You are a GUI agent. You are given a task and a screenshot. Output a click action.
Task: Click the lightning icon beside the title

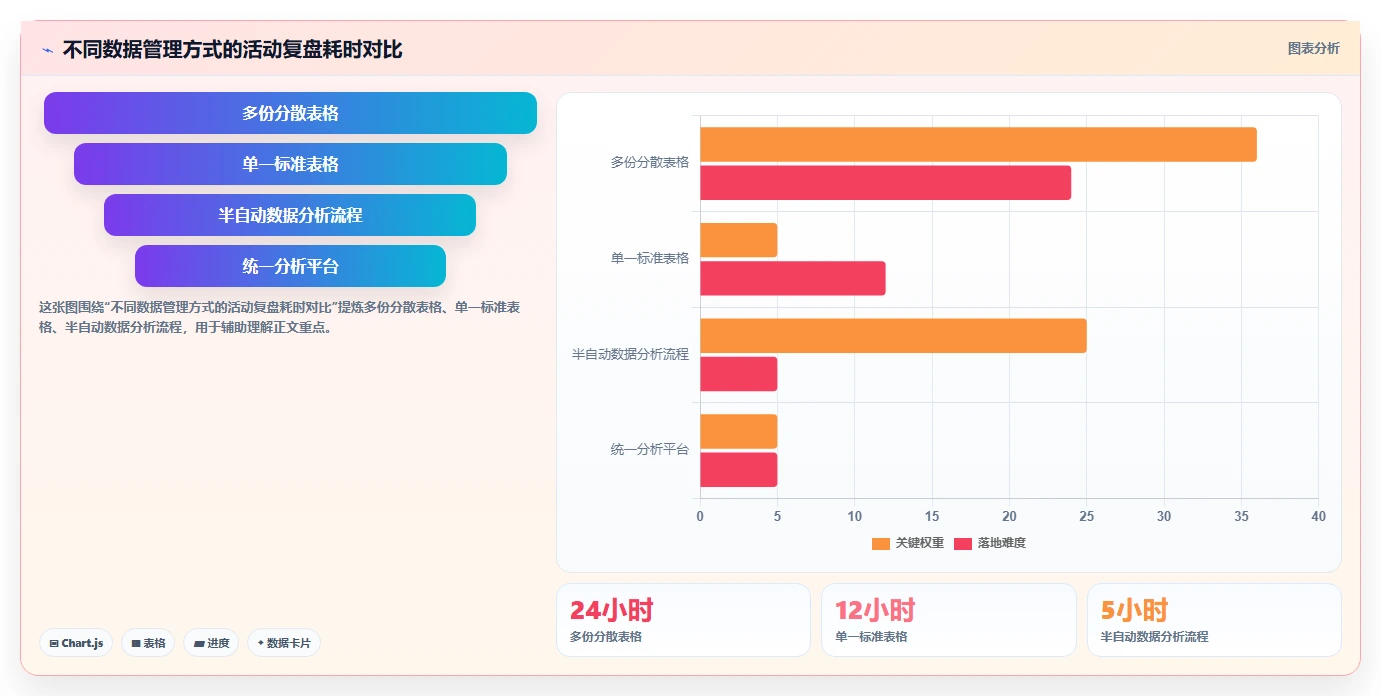[x=48, y=50]
